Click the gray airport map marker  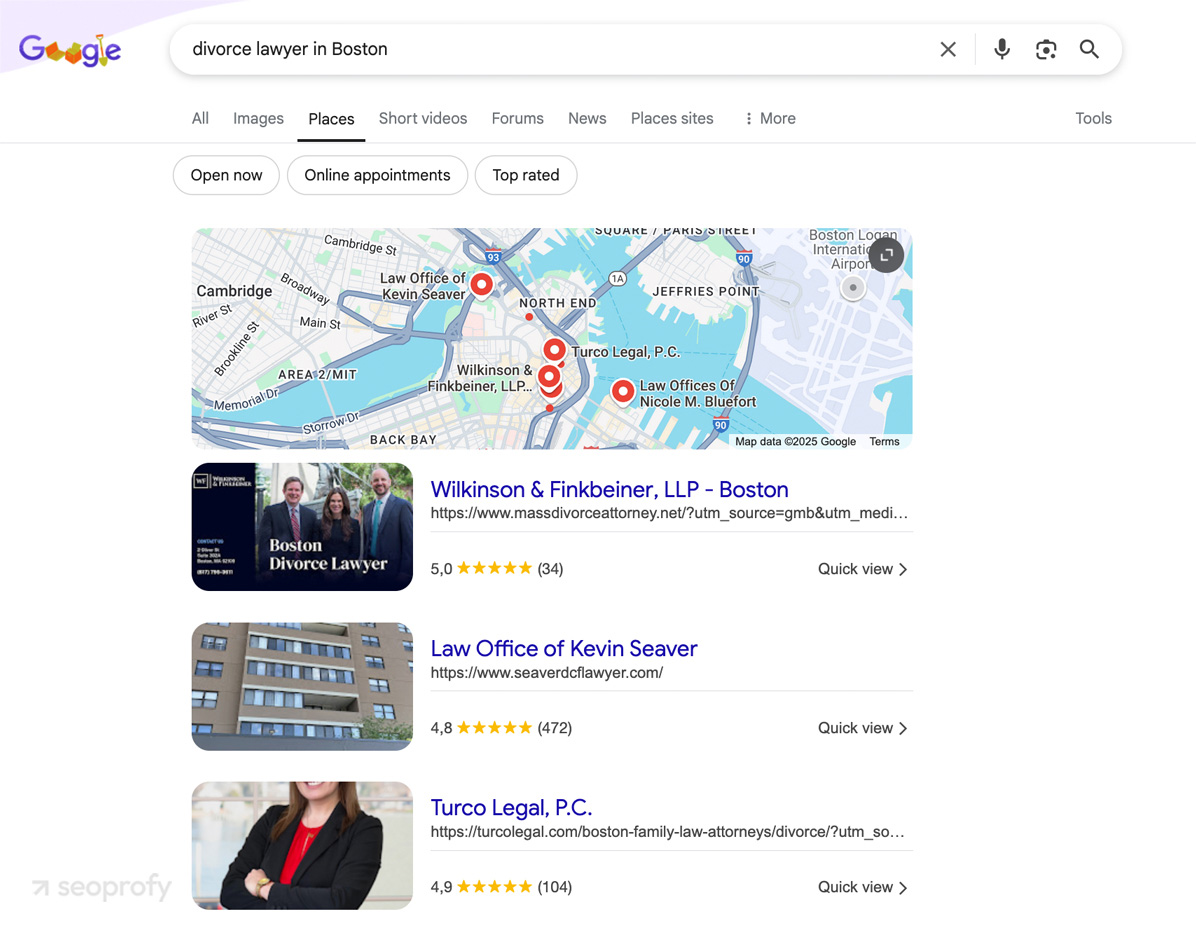point(853,287)
